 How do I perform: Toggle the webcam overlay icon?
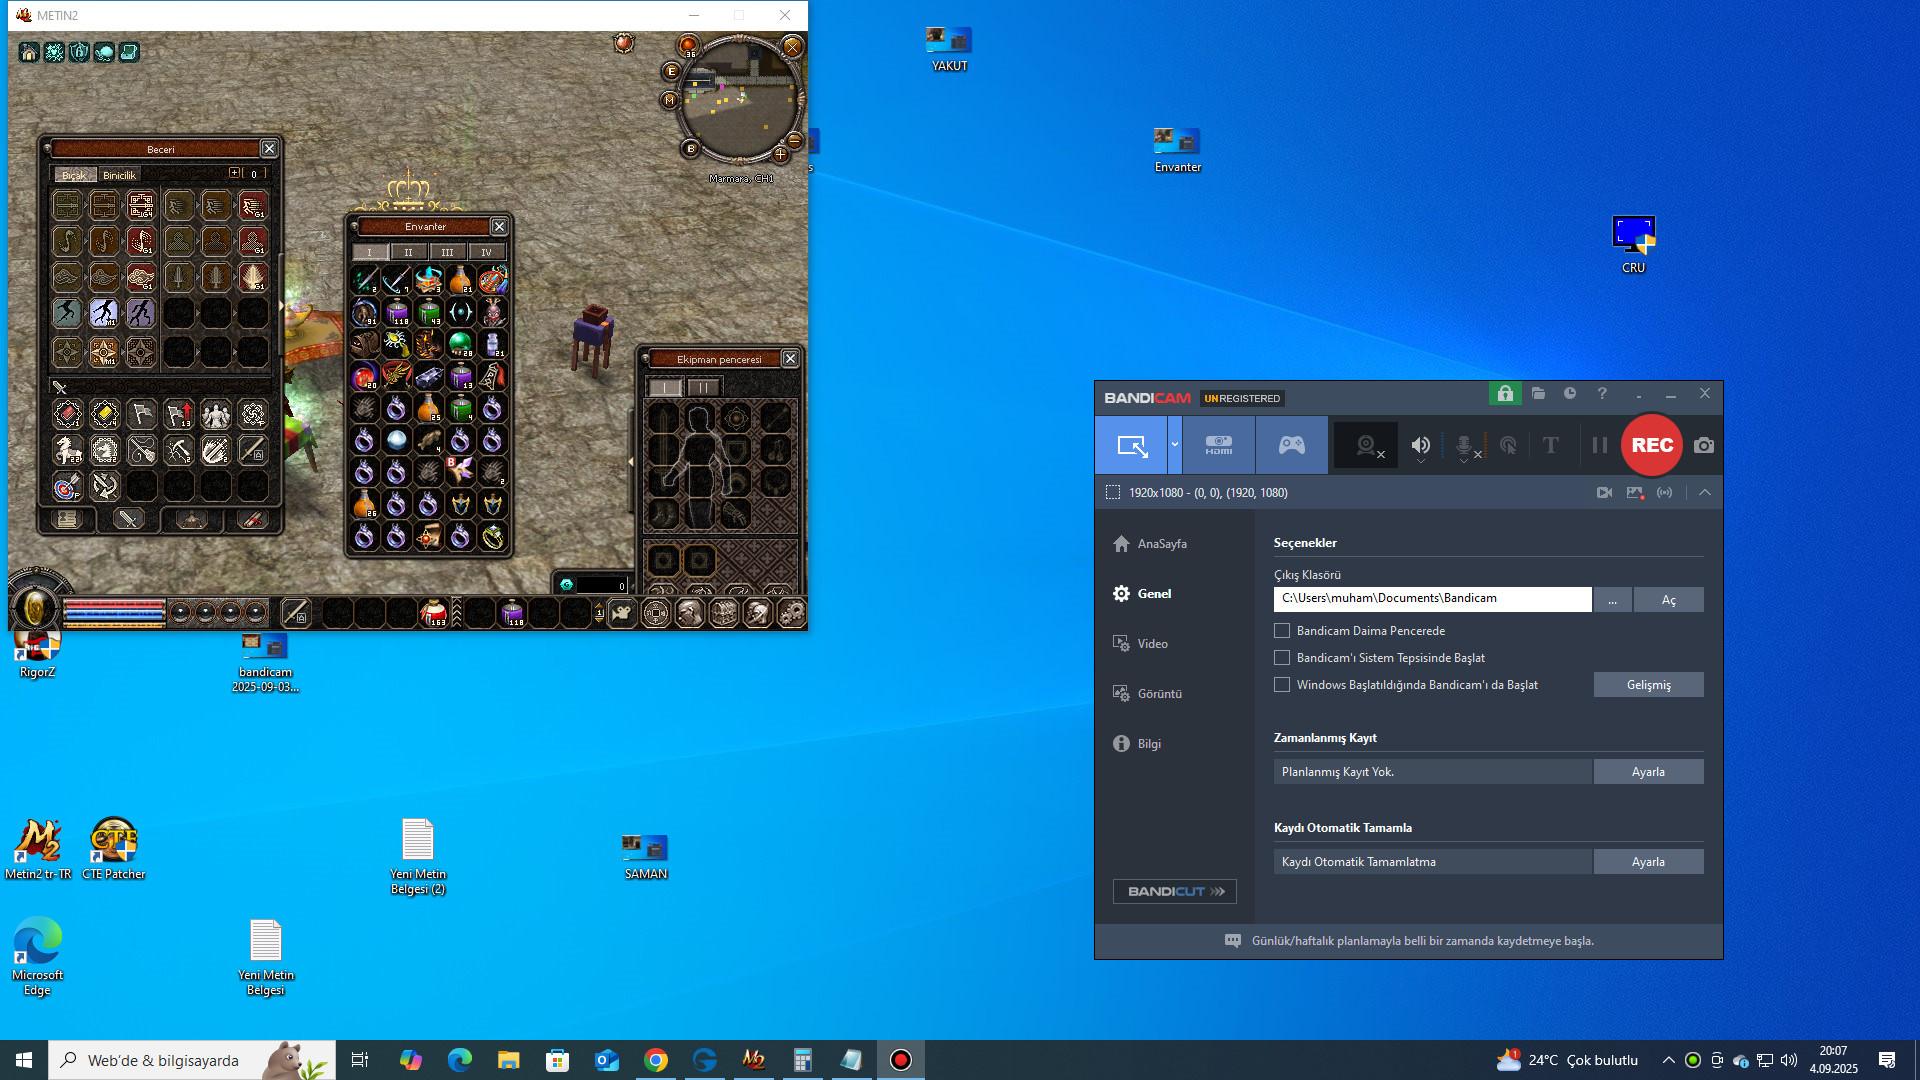1367,446
